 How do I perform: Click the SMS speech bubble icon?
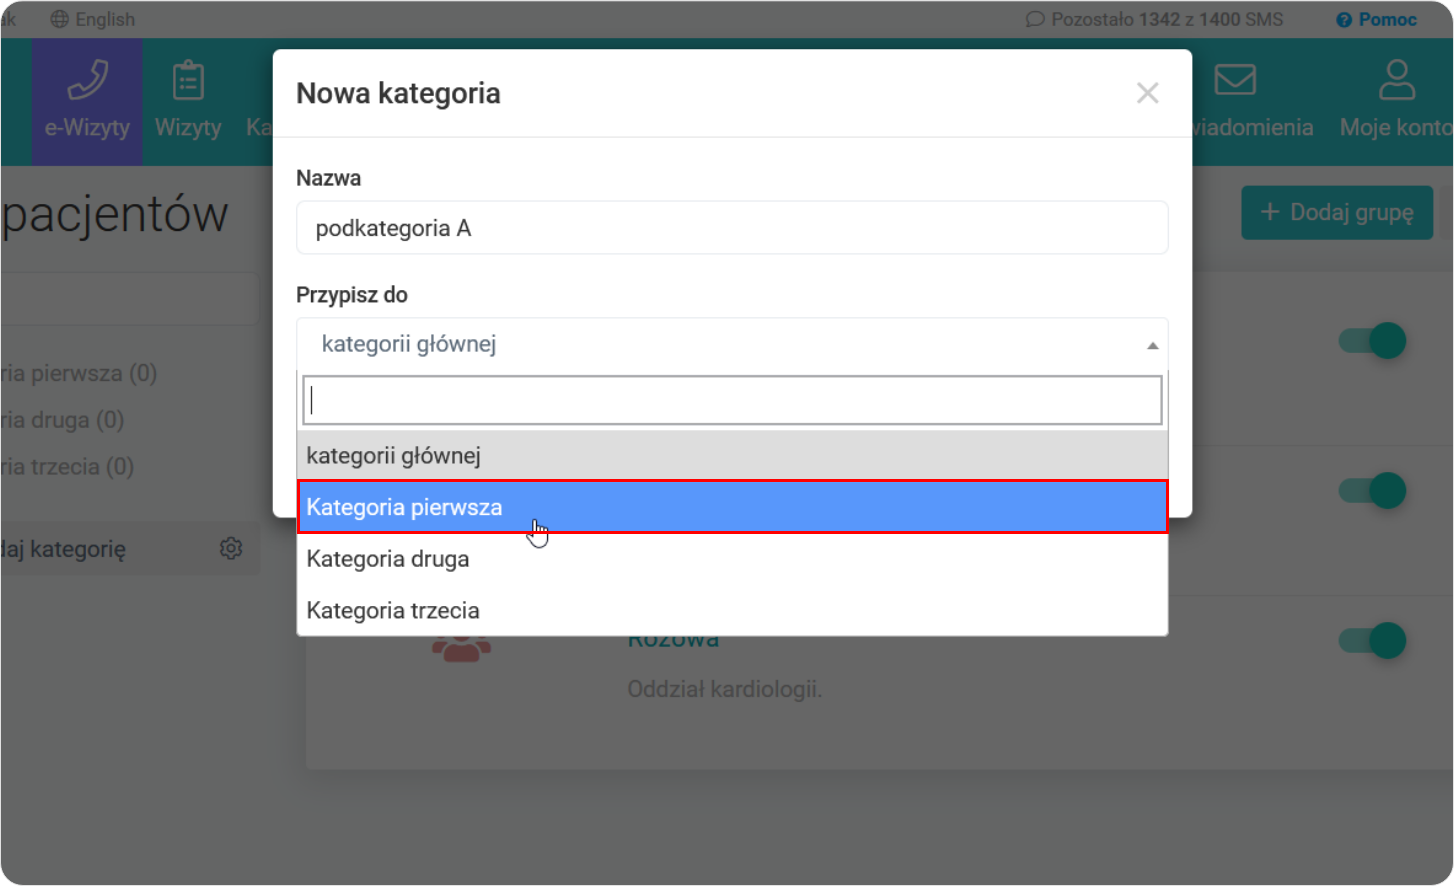(1035, 19)
